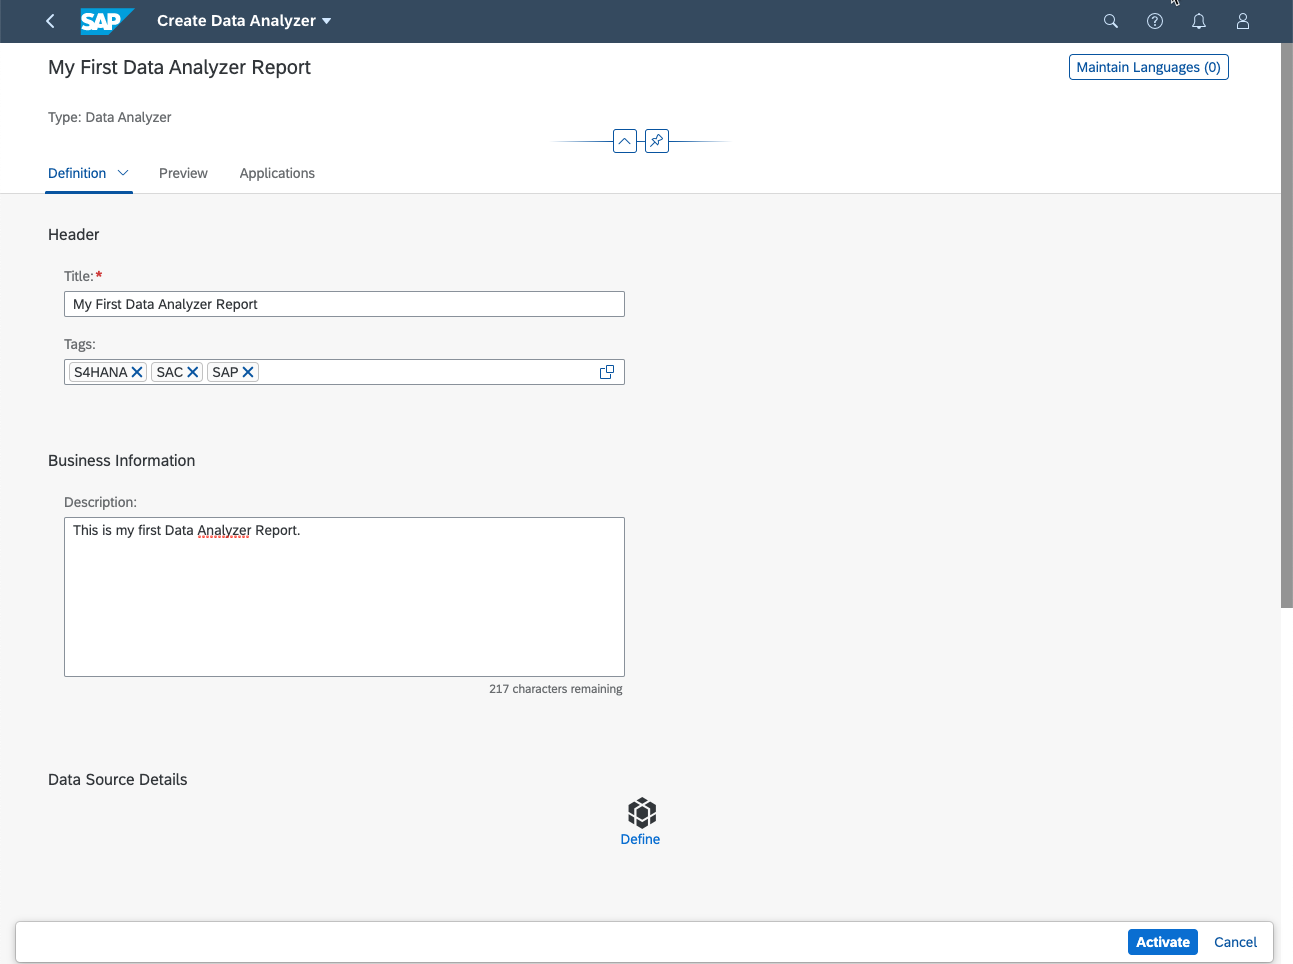Remove the SAC tag
The height and width of the screenshot is (964, 1293).
[x=193, y=372]
